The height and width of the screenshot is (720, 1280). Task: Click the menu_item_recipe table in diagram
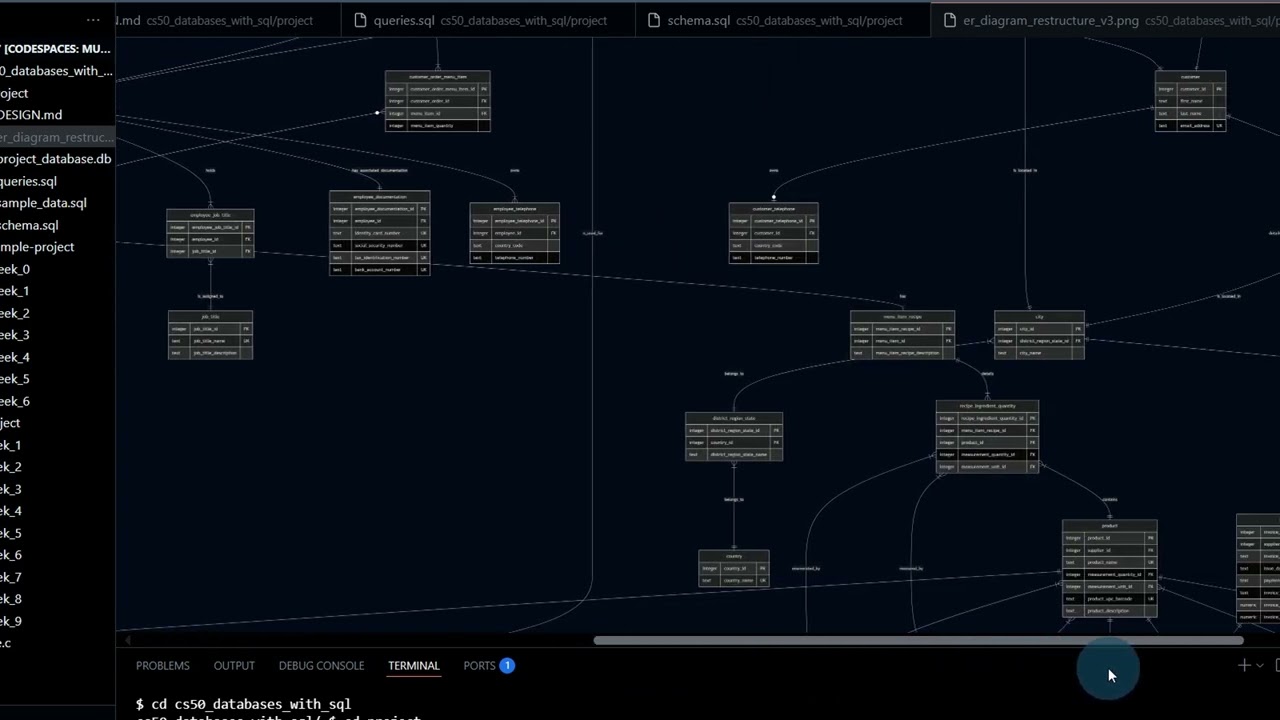902,335
